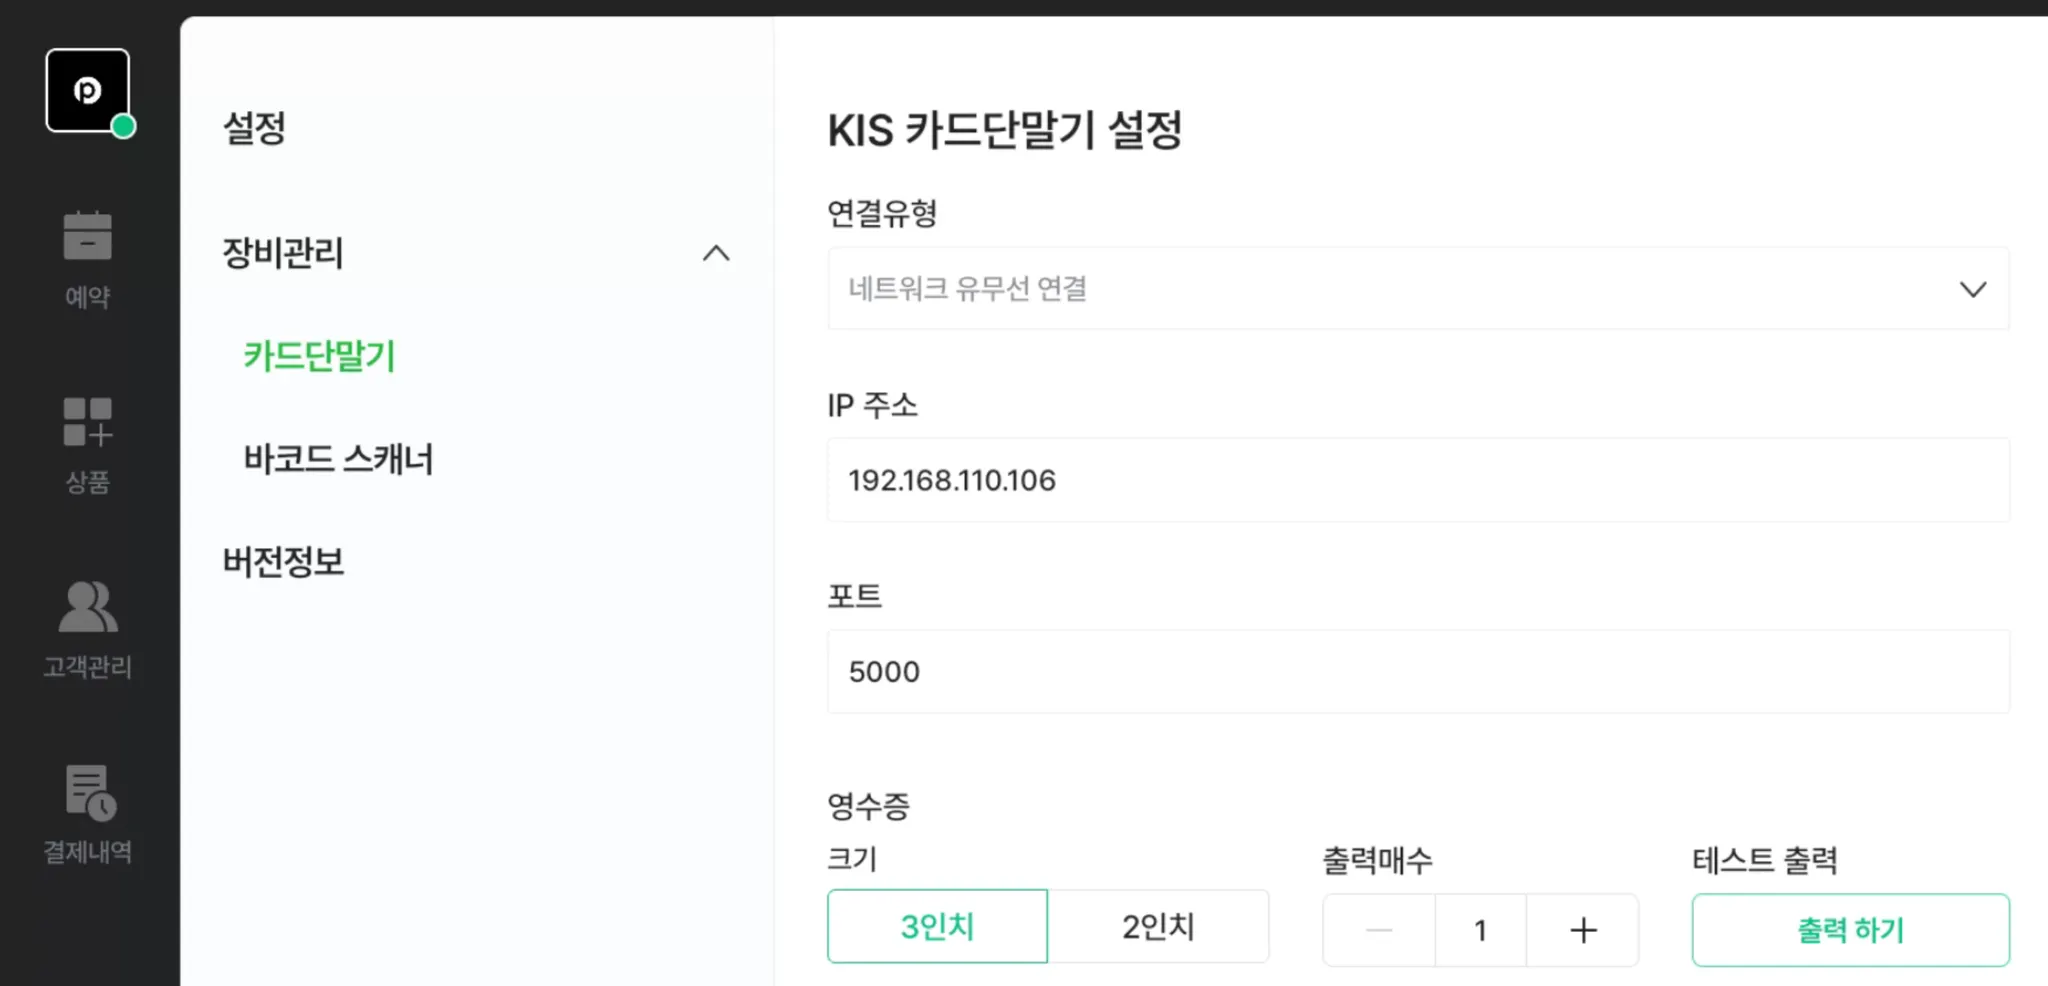Open the 상품 products grid icon

point(88,421)
